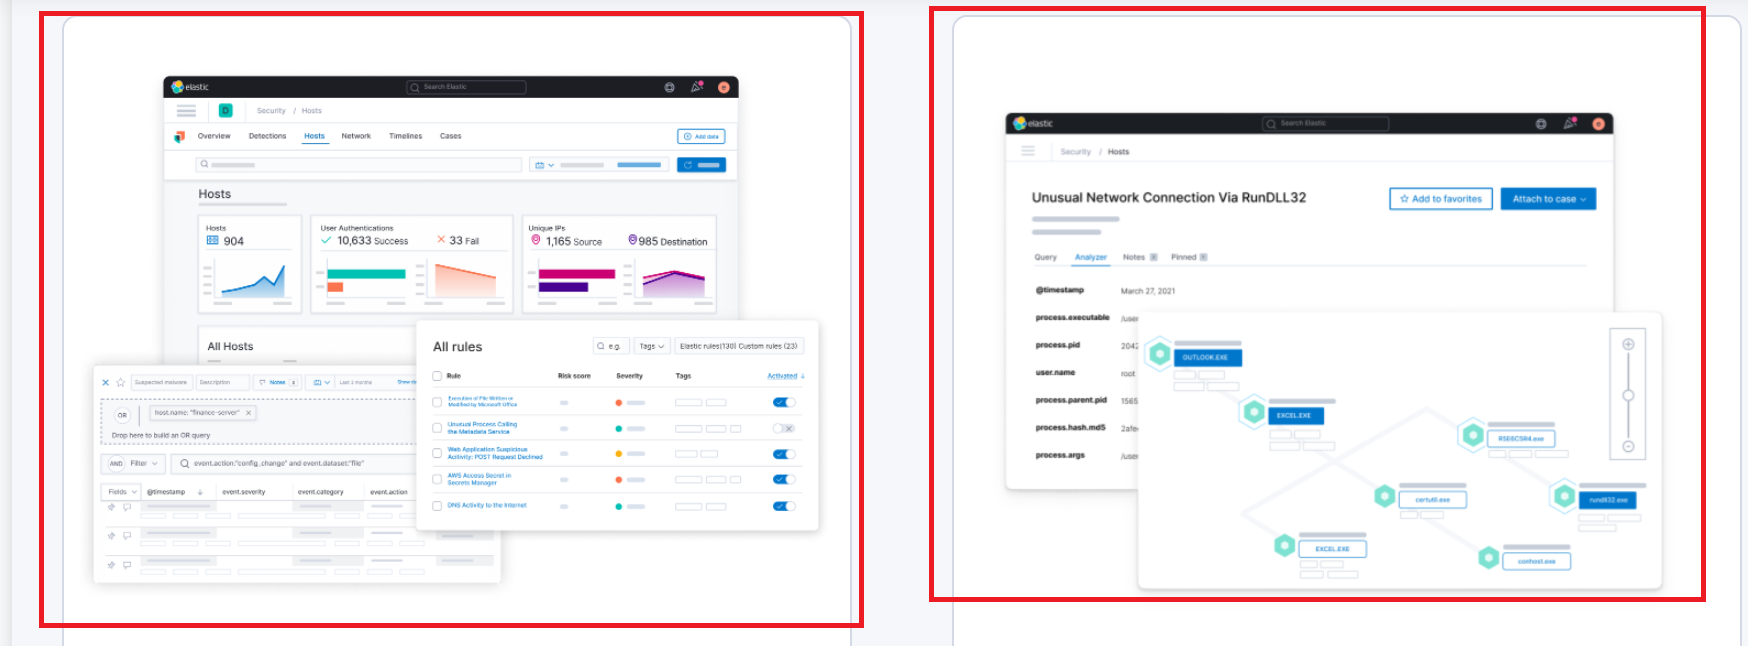Open the date picker dropdown in Hosts toolbar
Screen dimensions: 1748x646
click(x=544, y=165)
